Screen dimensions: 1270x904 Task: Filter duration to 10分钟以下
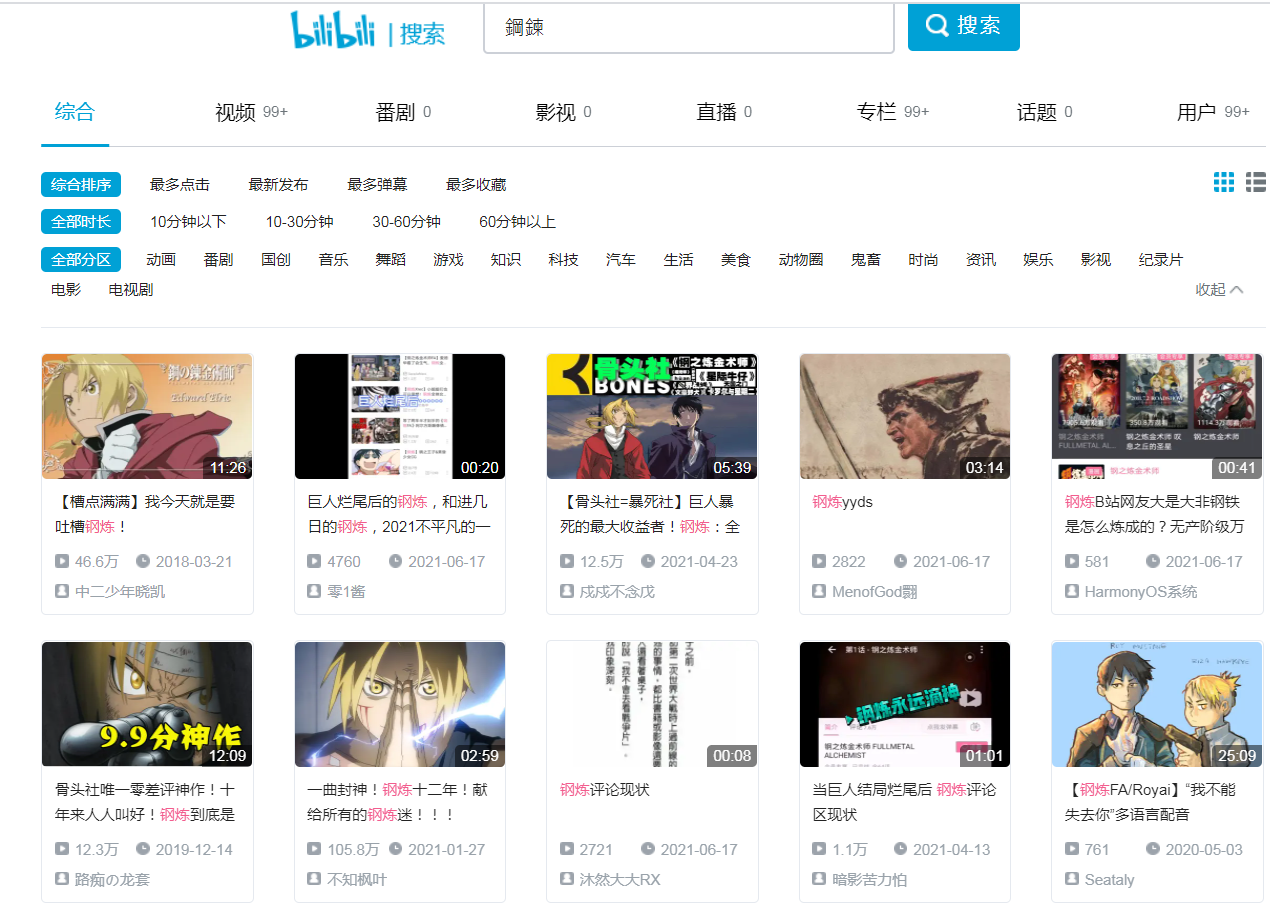(188, 222)
